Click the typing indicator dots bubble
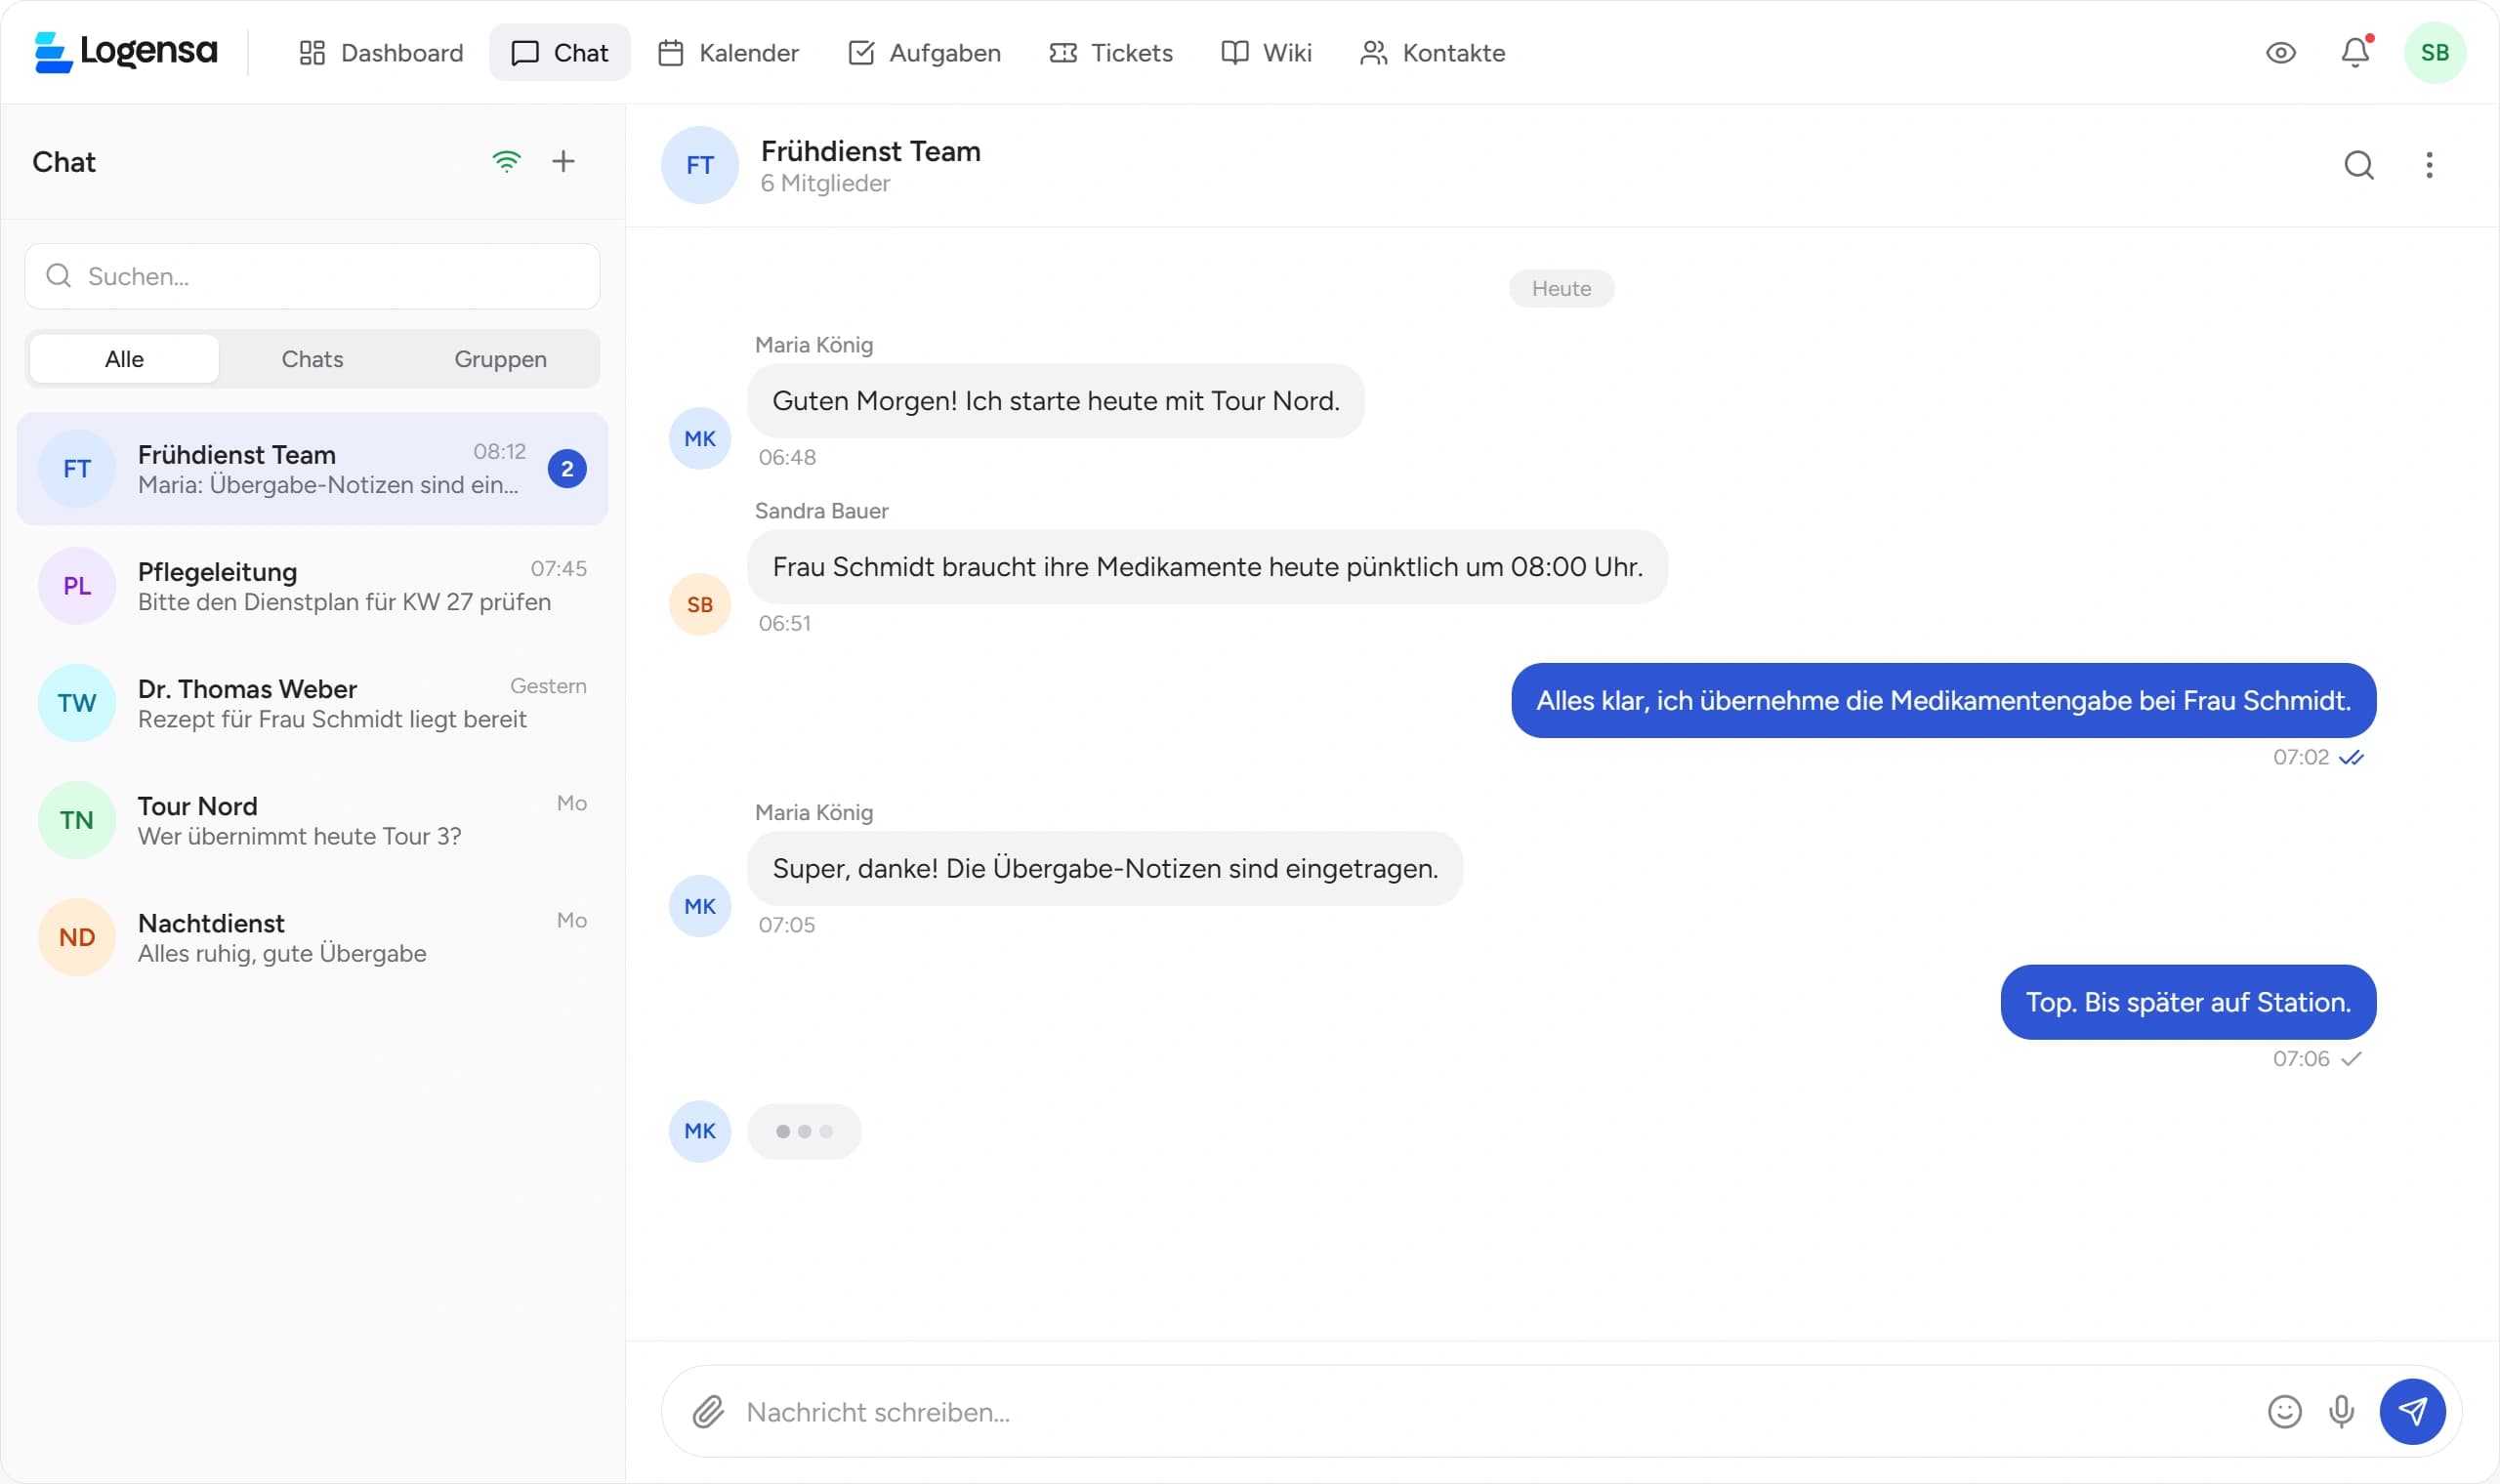Screen dimensions: 2500x1484 (x=804, y=1132)
